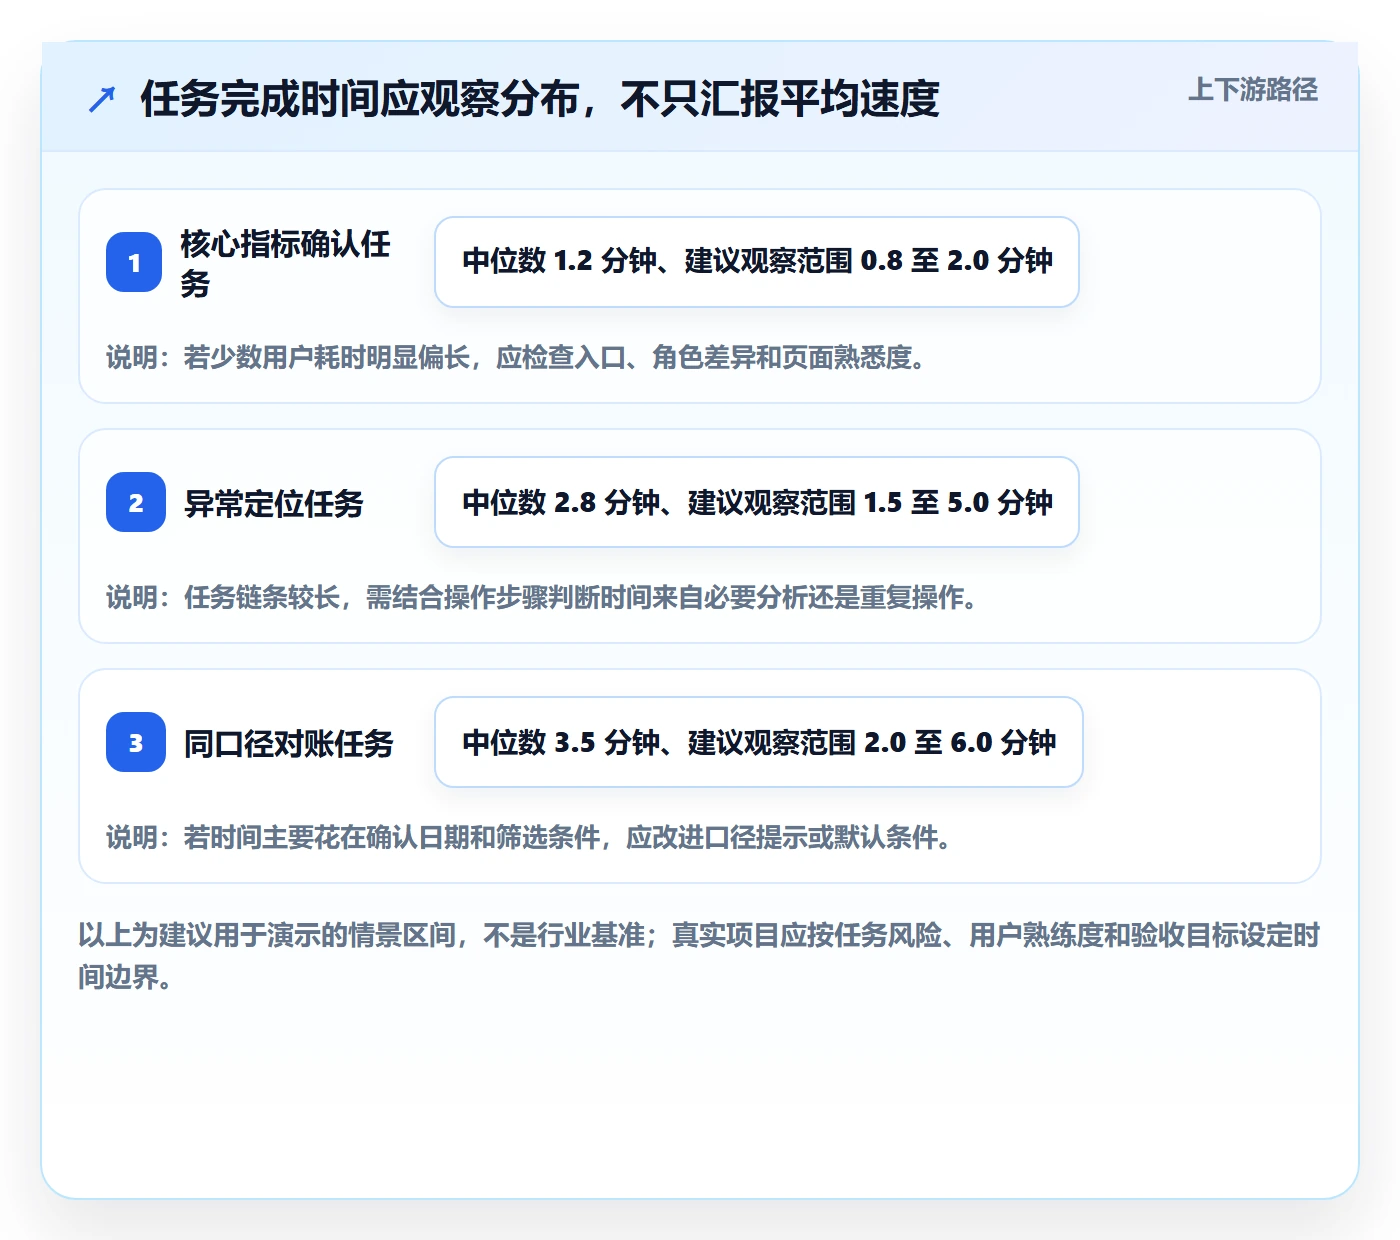
Task: Click the 上下游路径 label in header
Action: point(1252,89)
